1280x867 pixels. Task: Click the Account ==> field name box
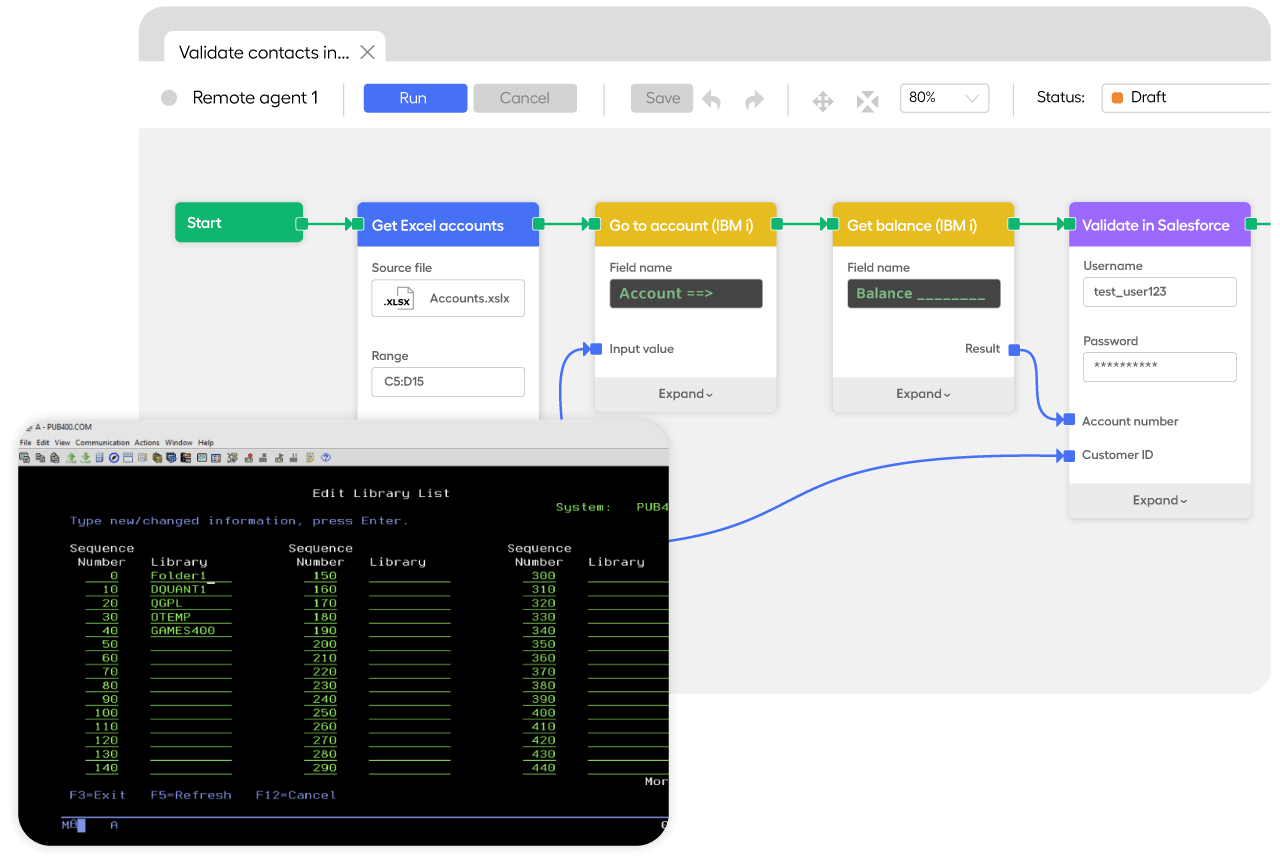[685, 293]
